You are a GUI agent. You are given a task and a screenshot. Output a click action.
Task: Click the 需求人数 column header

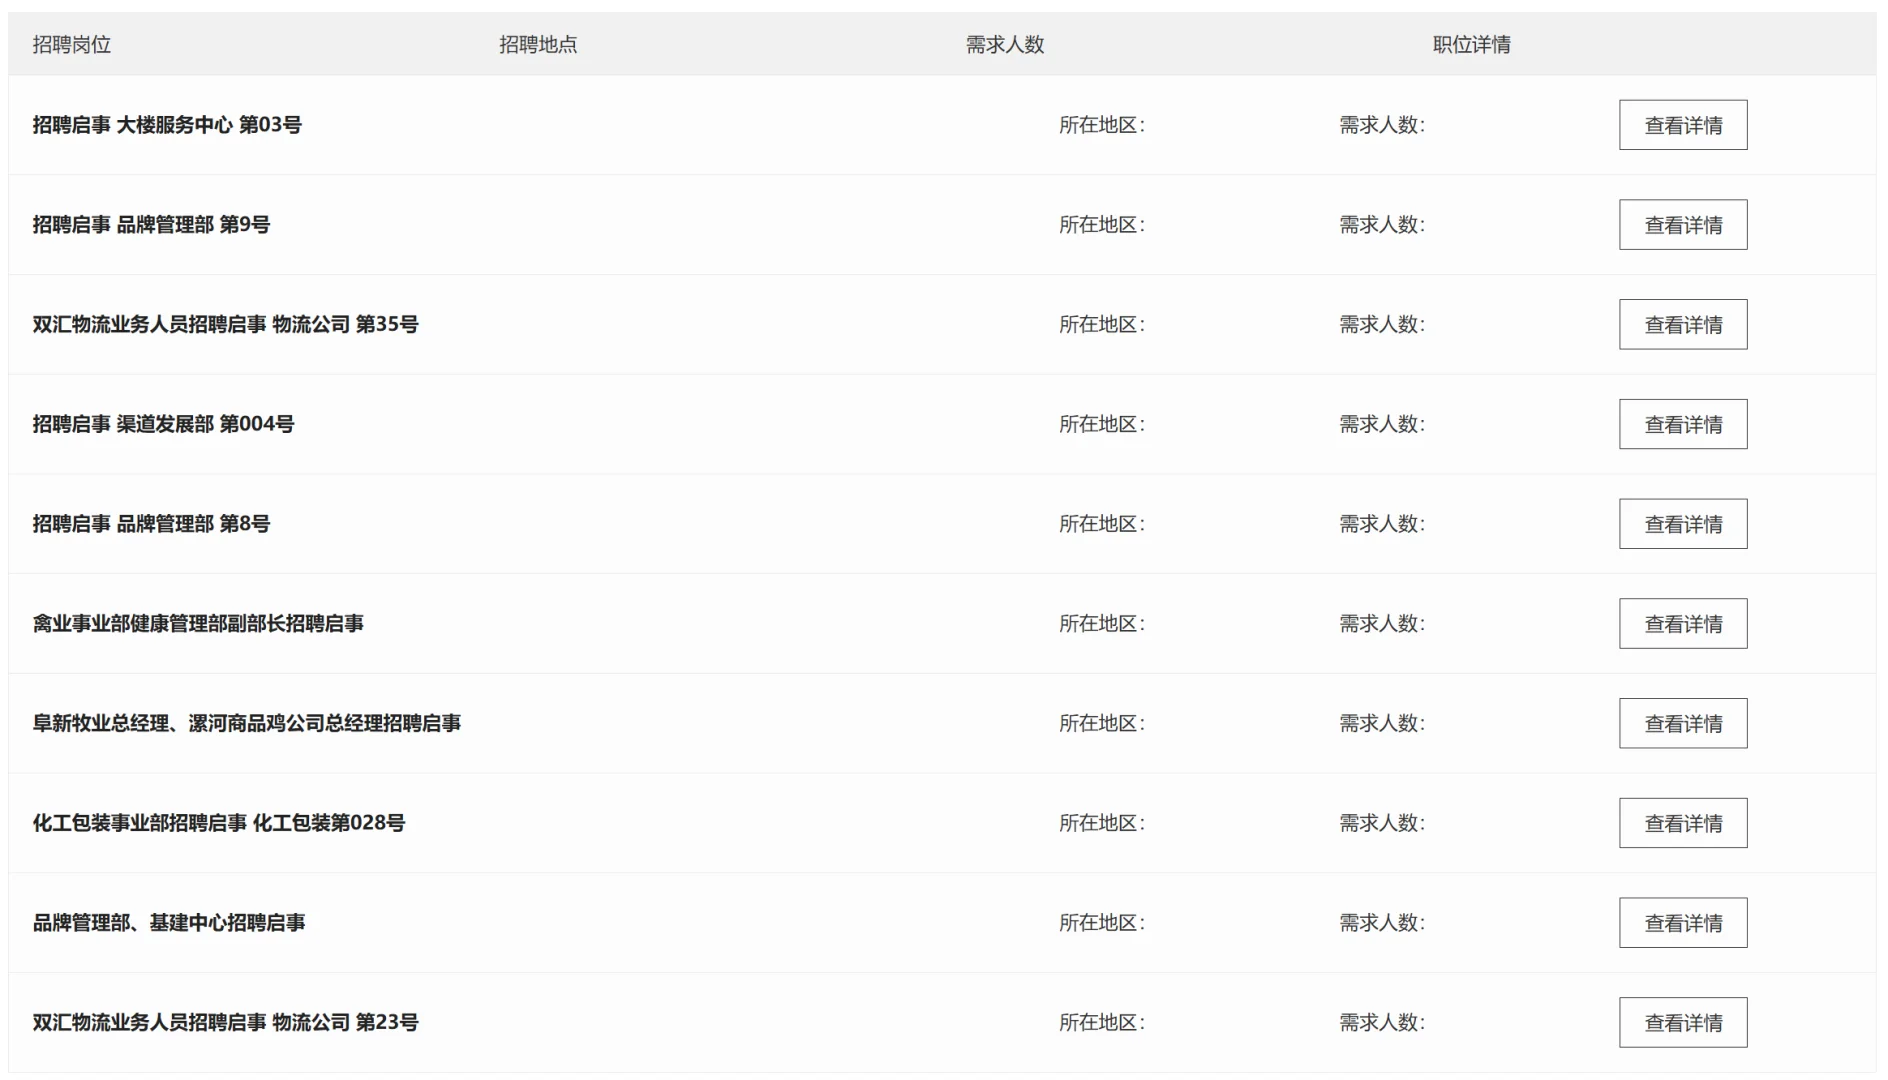tap(1005, 44)
